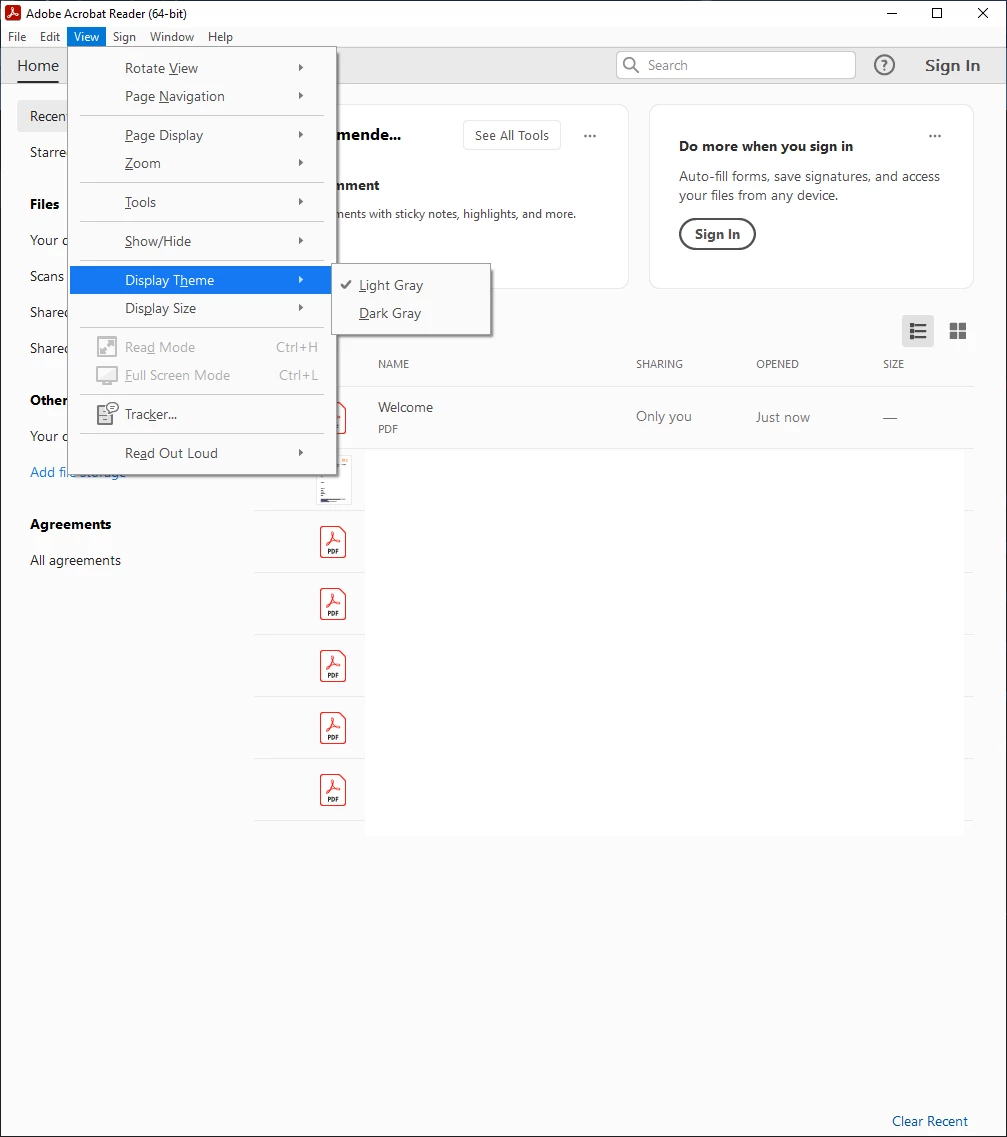Screen dimensions: 1007x1137
Task: Open the Help question mark icon
Action: click(x=884, y=65)
